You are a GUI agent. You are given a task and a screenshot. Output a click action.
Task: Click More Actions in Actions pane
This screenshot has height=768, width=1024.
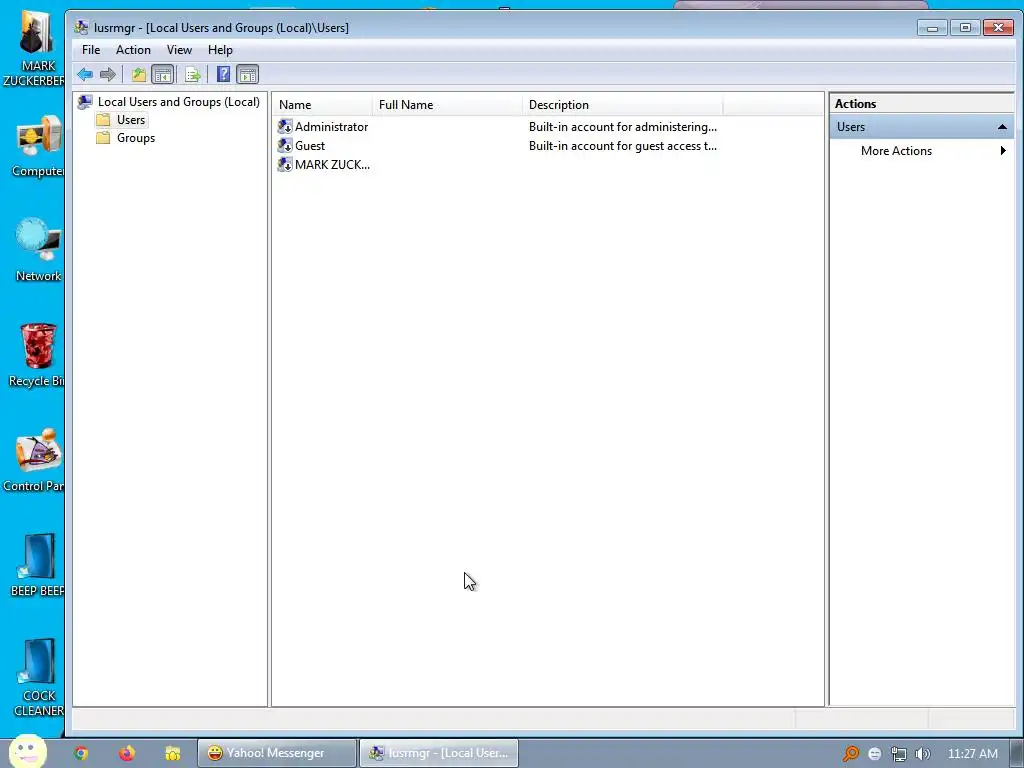click(896, 151)
